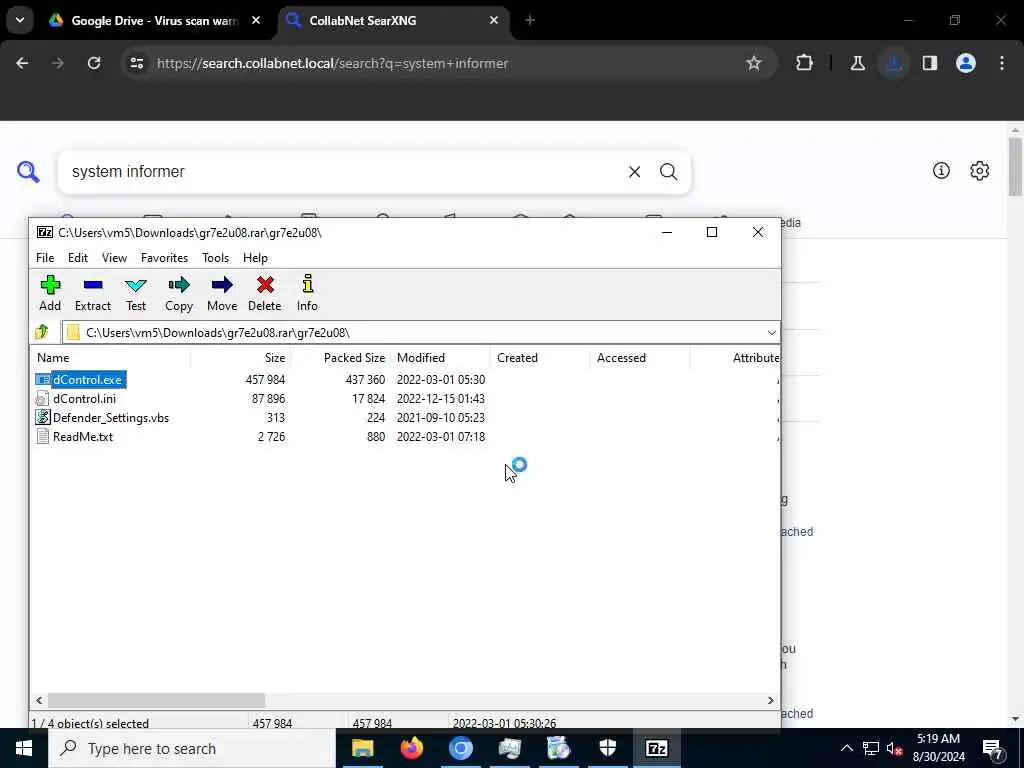The height and width of the screenshot is (768, 1024).
Task: Open the View menu
Action: tap(114, 258)
